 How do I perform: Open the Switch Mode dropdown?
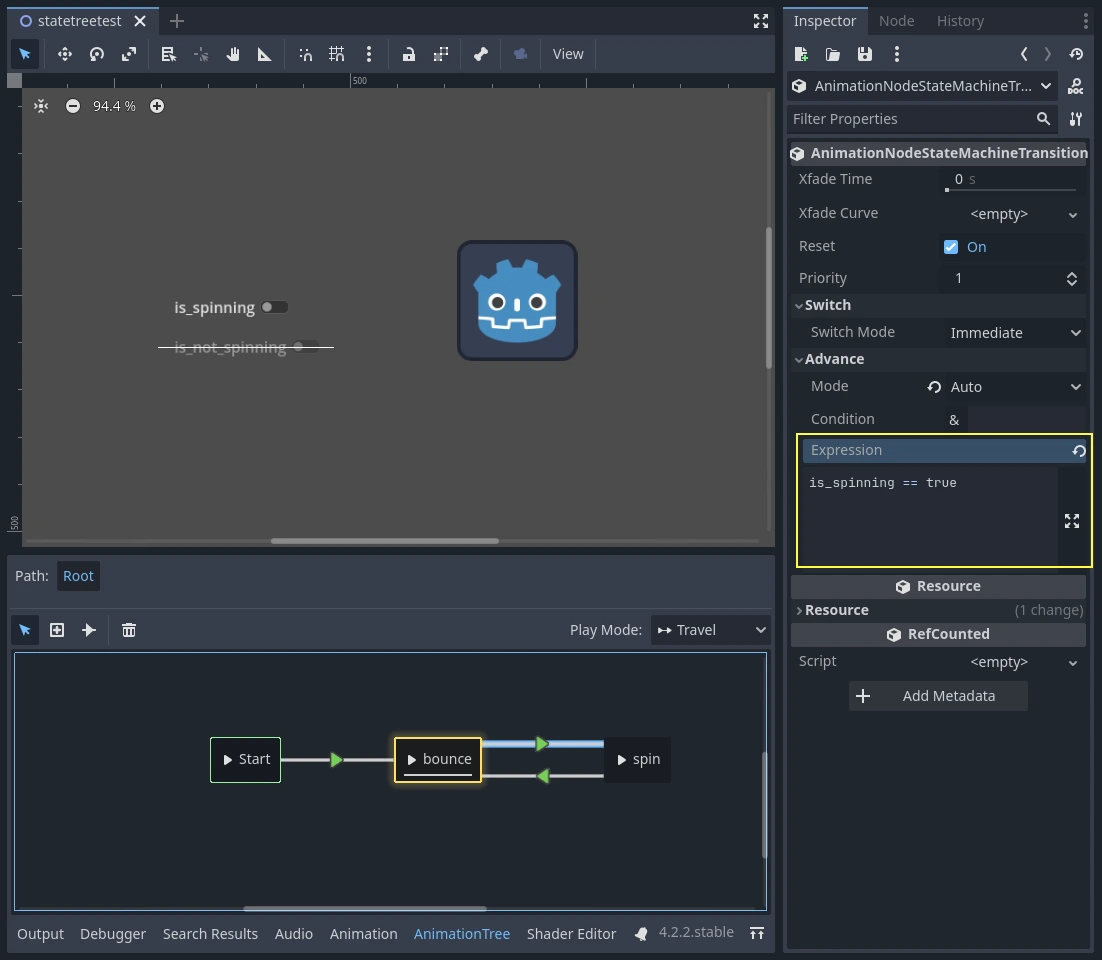(1014, 332)
